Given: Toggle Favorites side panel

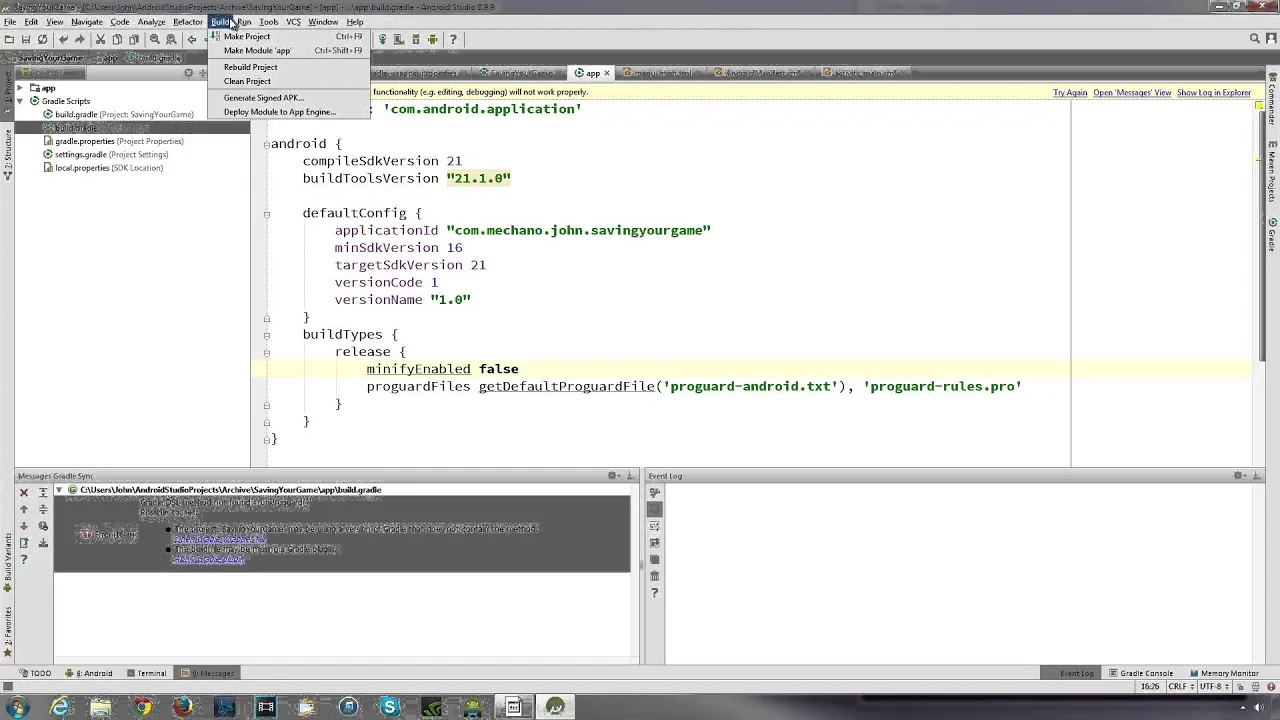Looking at the screenshot, I should click(7, 632).
